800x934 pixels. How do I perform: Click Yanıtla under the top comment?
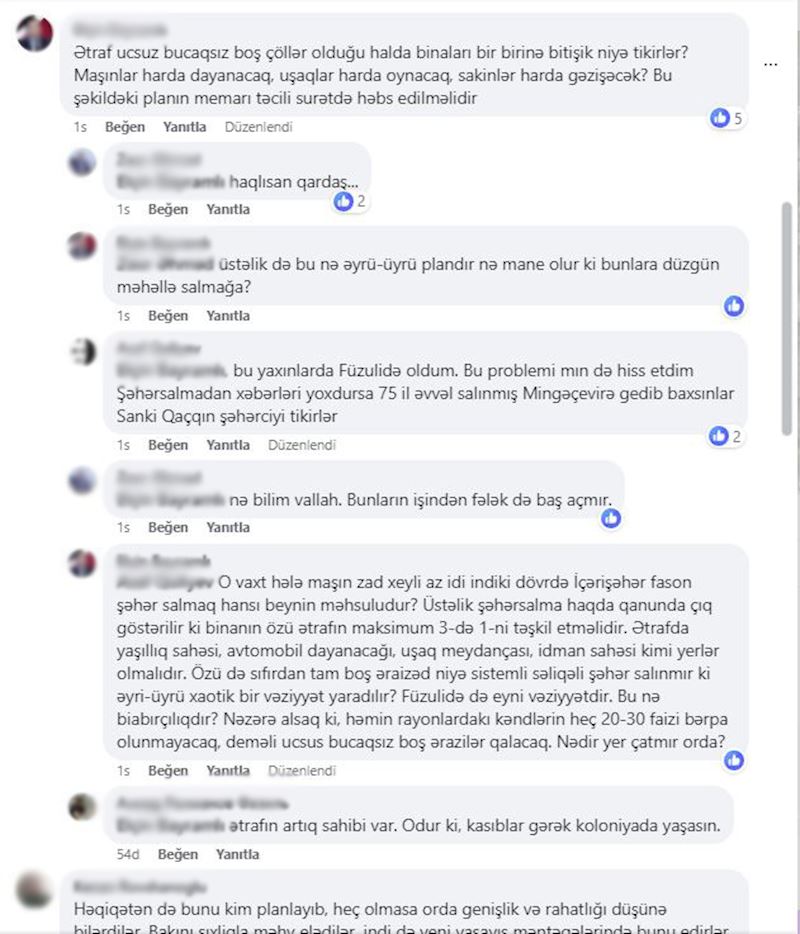[185, 127]
